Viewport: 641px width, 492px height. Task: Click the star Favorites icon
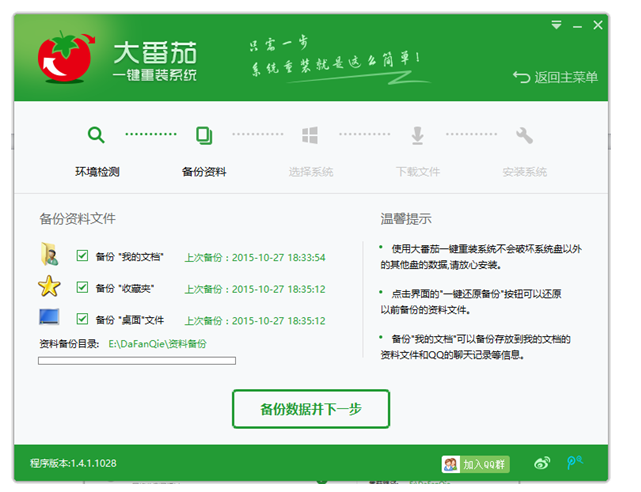coord(49,288)
